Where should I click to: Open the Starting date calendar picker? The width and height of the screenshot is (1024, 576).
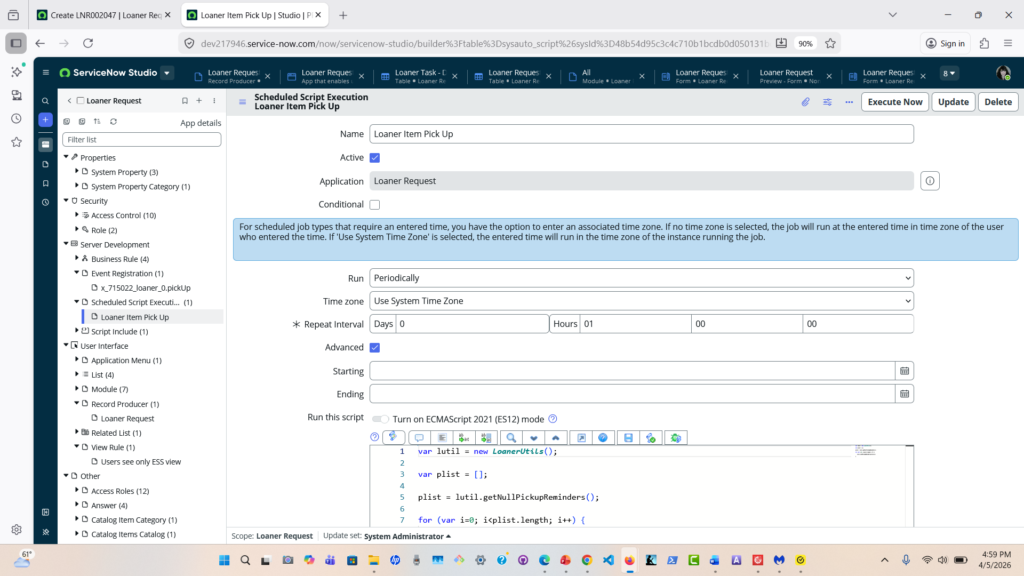tap(904, 370)
